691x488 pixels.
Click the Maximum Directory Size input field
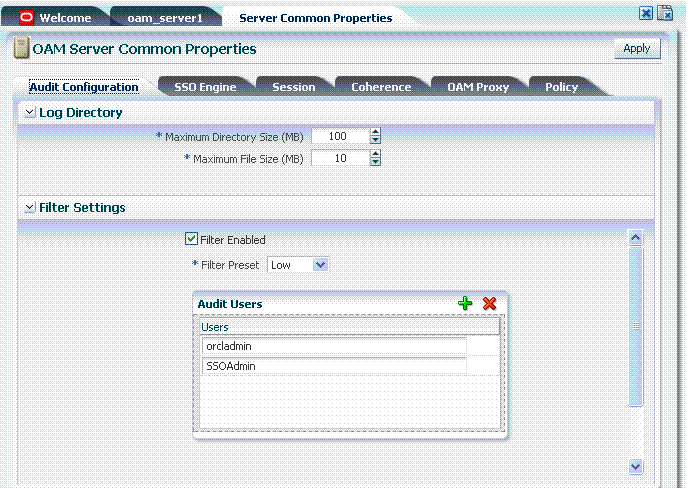tap(340, 136)
